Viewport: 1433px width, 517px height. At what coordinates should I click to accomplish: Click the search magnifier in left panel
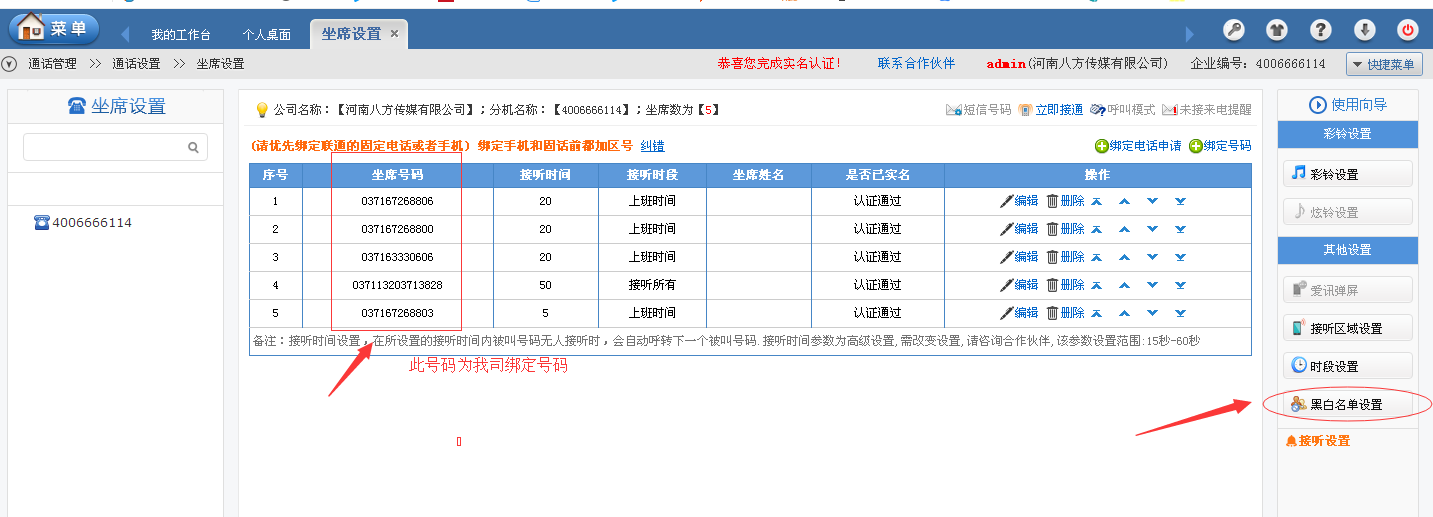coord(194,147)
